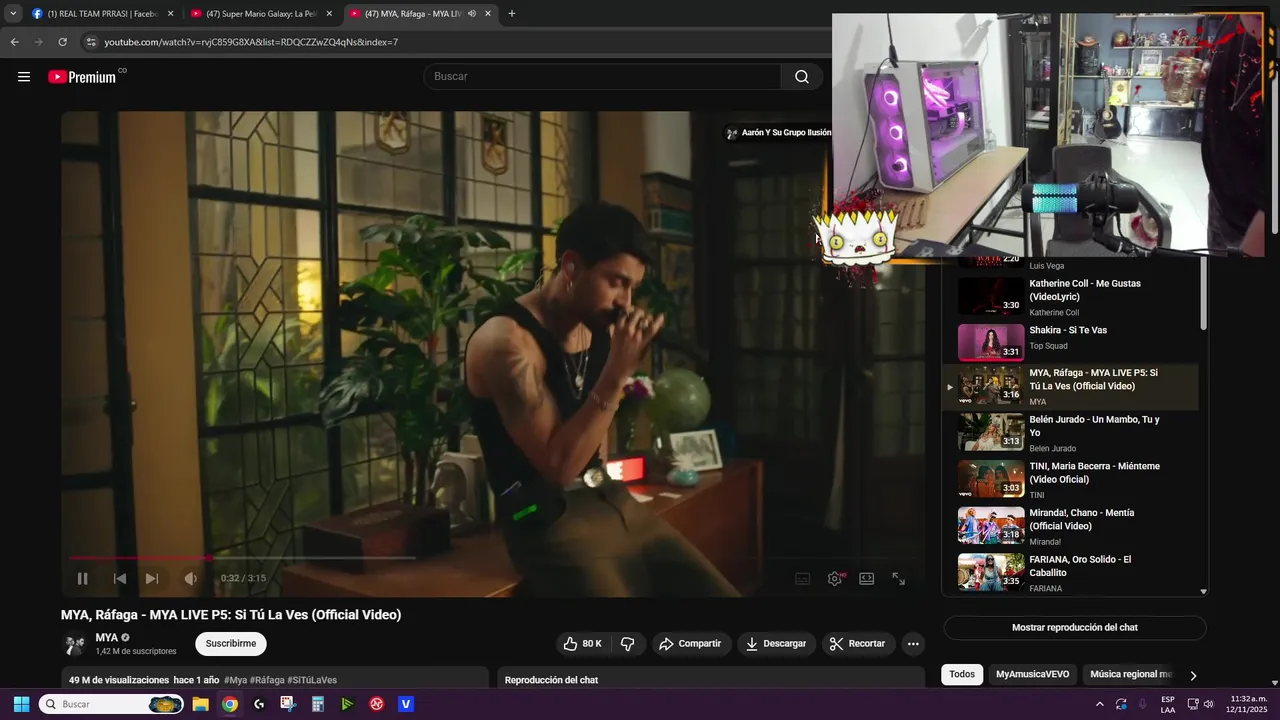This screenshot has height=720, width=1280.
Task: Click the Recortar clip button
Action: (858, 644)
